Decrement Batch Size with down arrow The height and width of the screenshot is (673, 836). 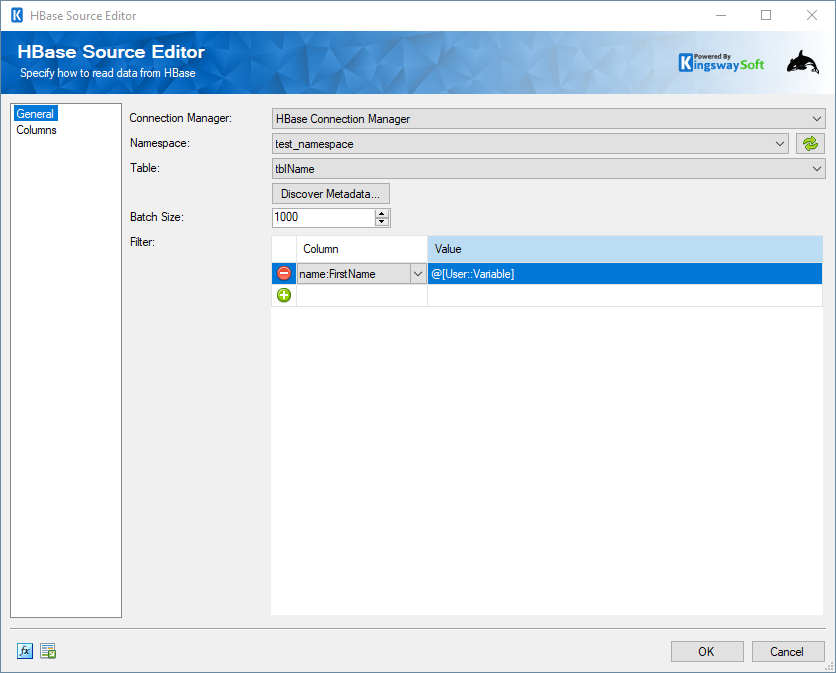pyautogui.click(x=381, y=221)
